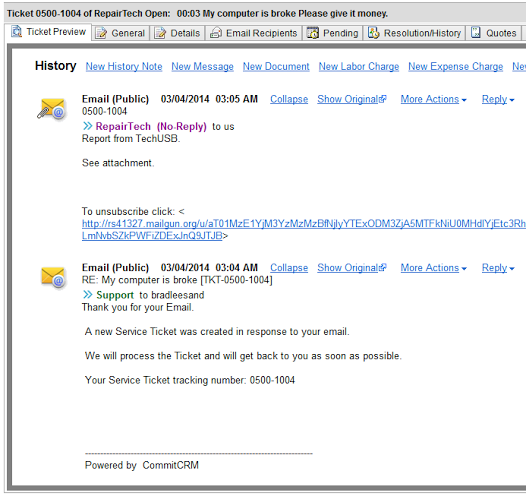Click the General tab pencil icon
The image size is (526, 496).
click(x=101, y=33)
